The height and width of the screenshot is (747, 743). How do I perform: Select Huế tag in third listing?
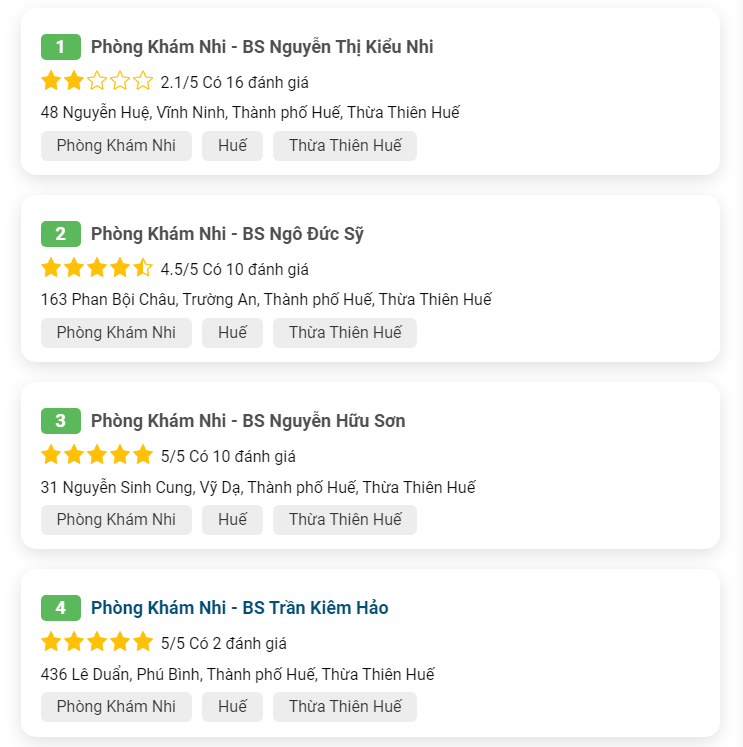232,520
